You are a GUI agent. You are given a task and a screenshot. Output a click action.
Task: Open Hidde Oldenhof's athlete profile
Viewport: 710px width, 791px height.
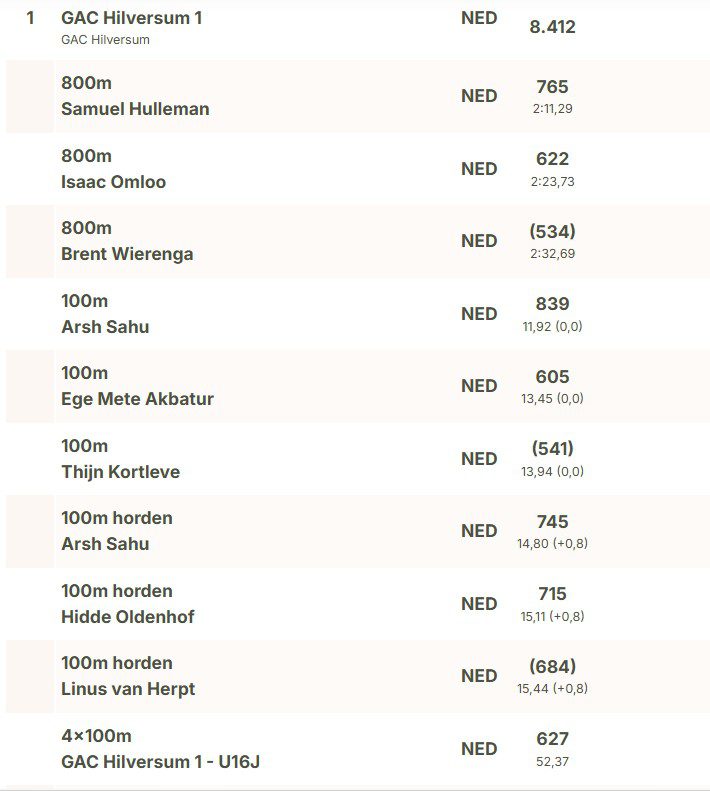[127, 617]
